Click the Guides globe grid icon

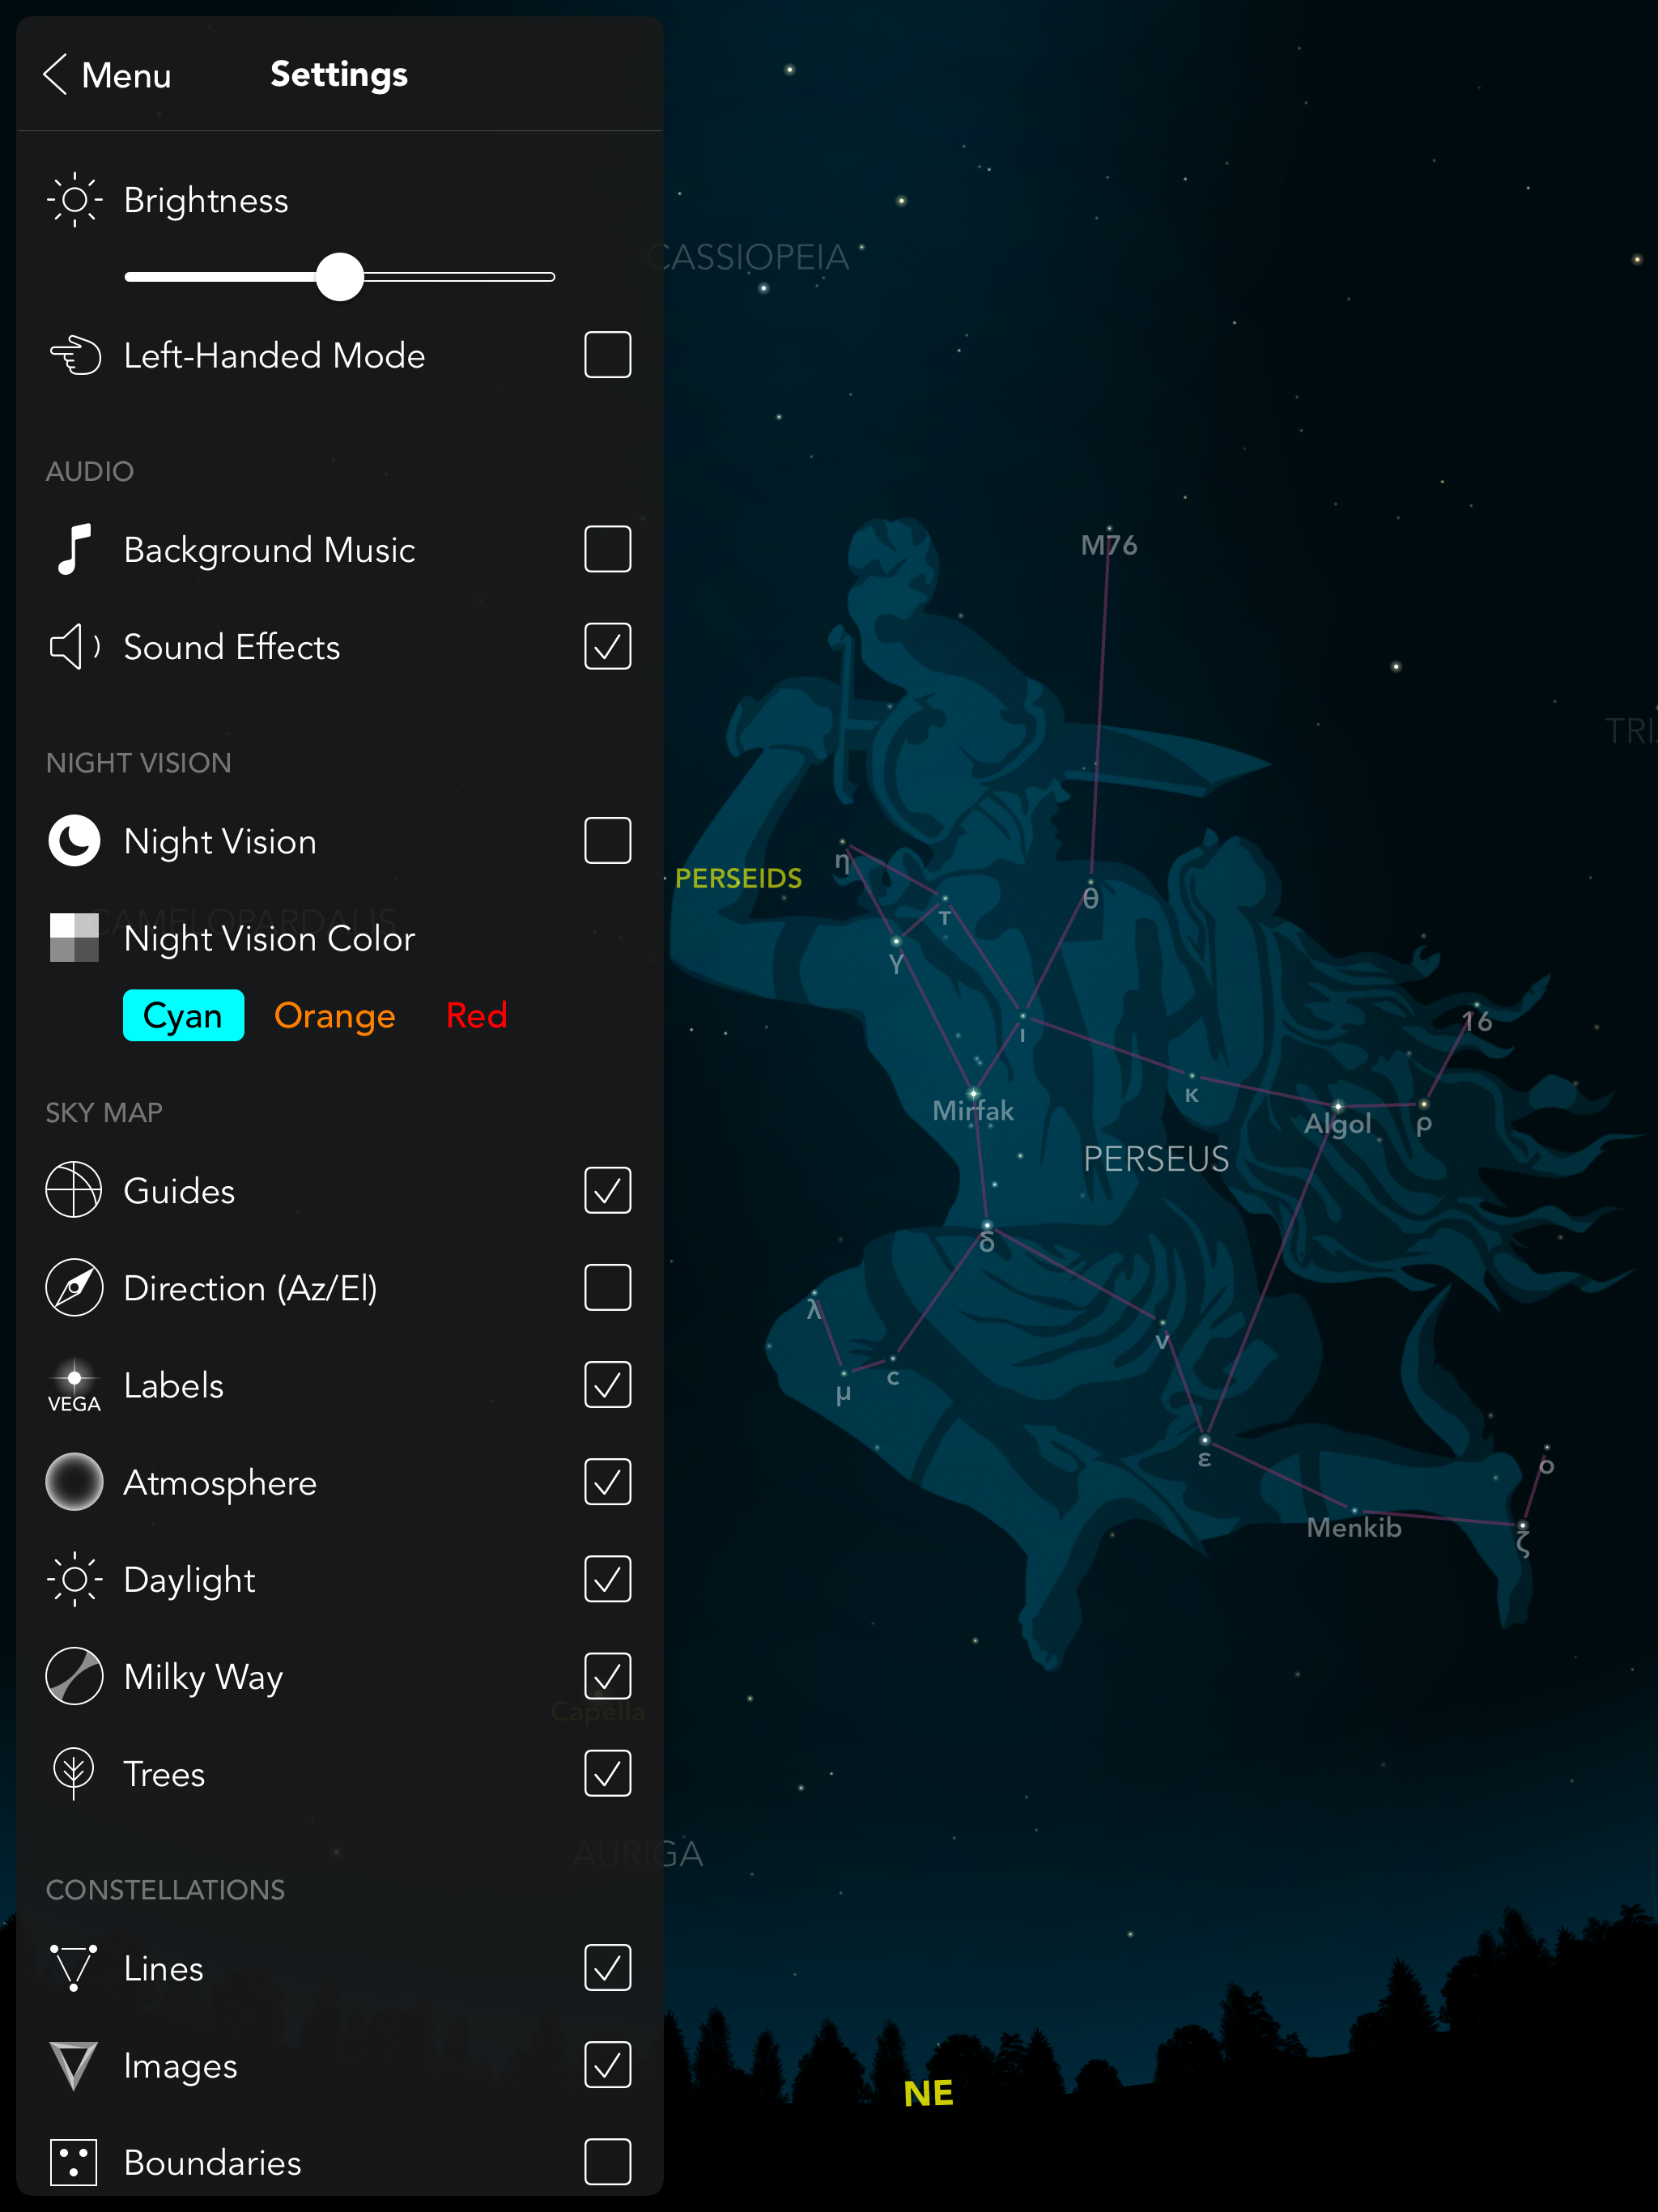[74, 1190]
